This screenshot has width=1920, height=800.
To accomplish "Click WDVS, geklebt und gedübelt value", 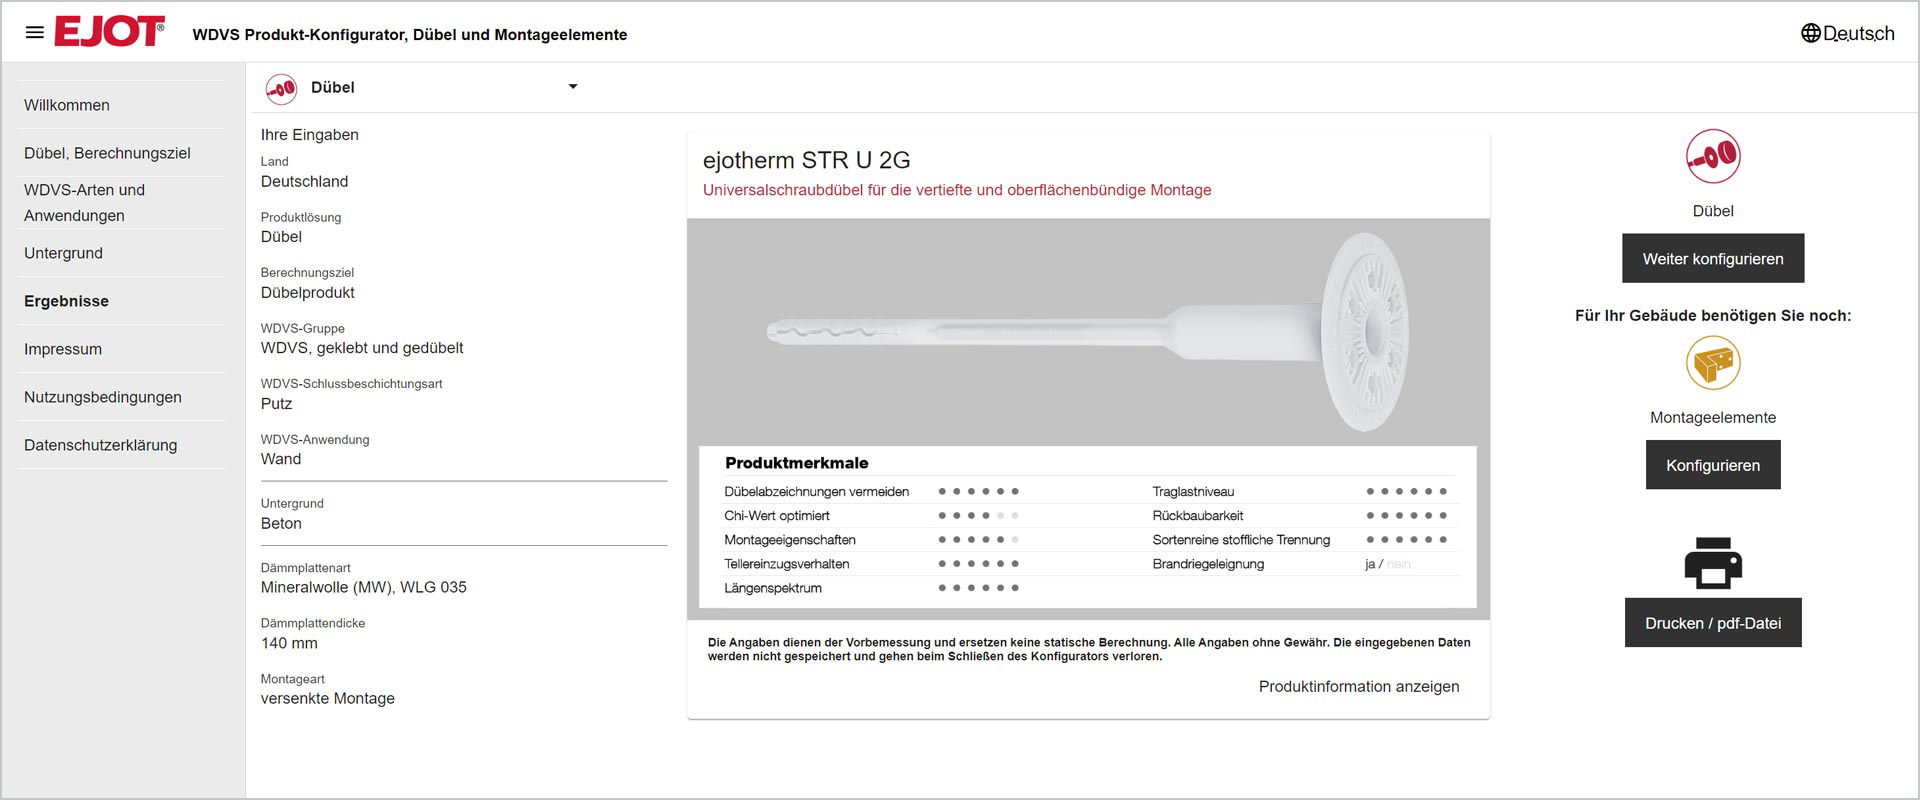I will pyautogui.click(x=362, y=348).
